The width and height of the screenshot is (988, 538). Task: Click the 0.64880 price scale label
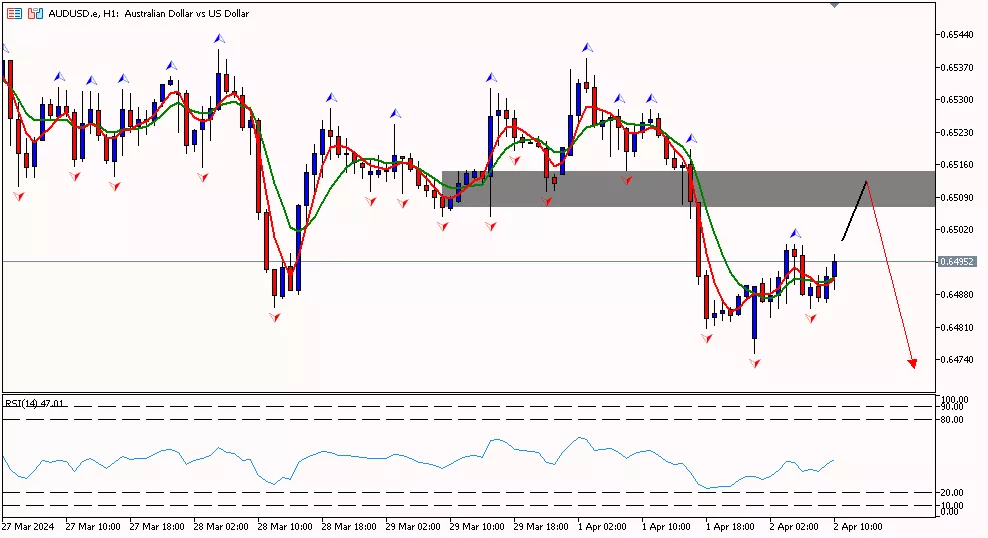point(956,295)
